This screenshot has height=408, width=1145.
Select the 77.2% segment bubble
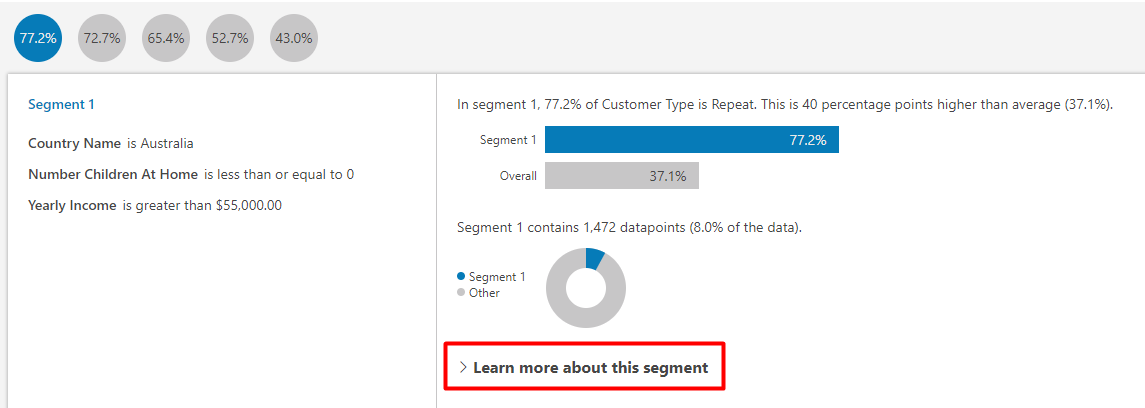tap(38, 38)
